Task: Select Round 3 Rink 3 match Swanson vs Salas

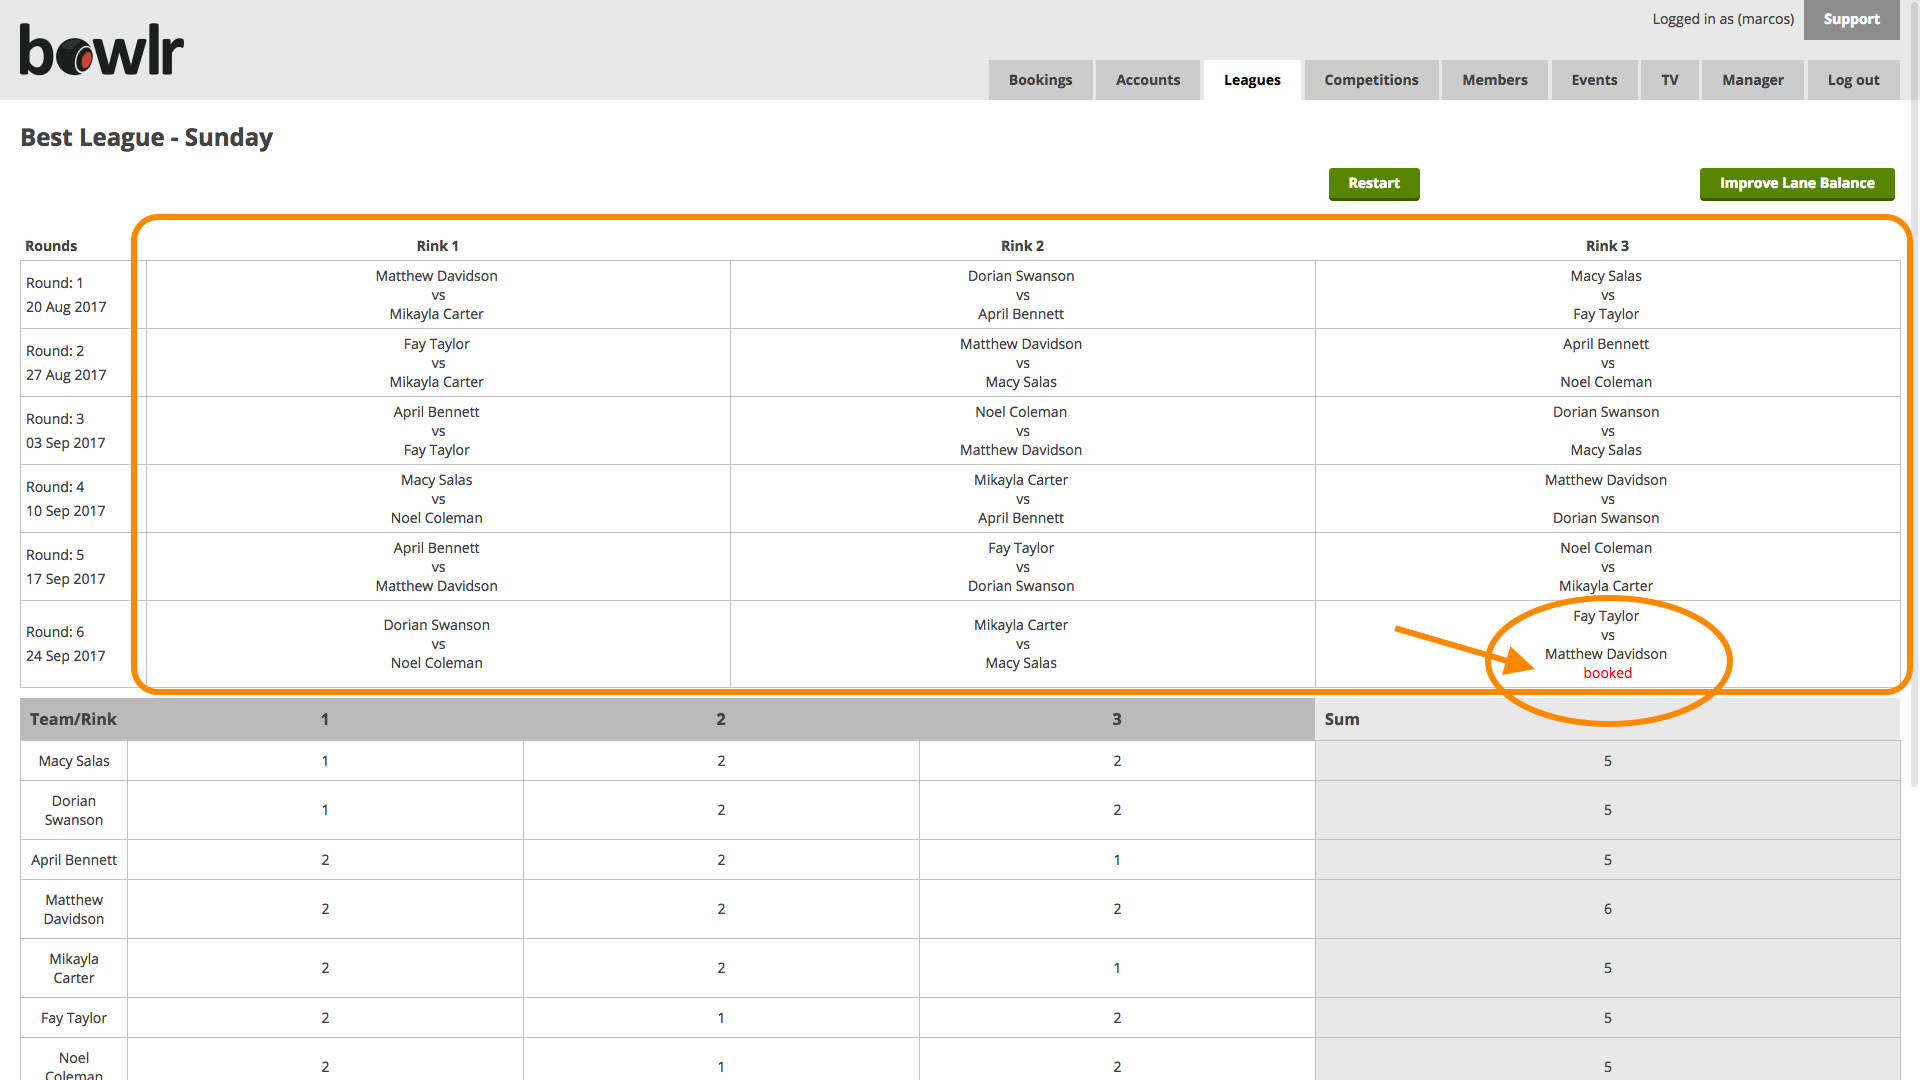Action: (1607, 431)
